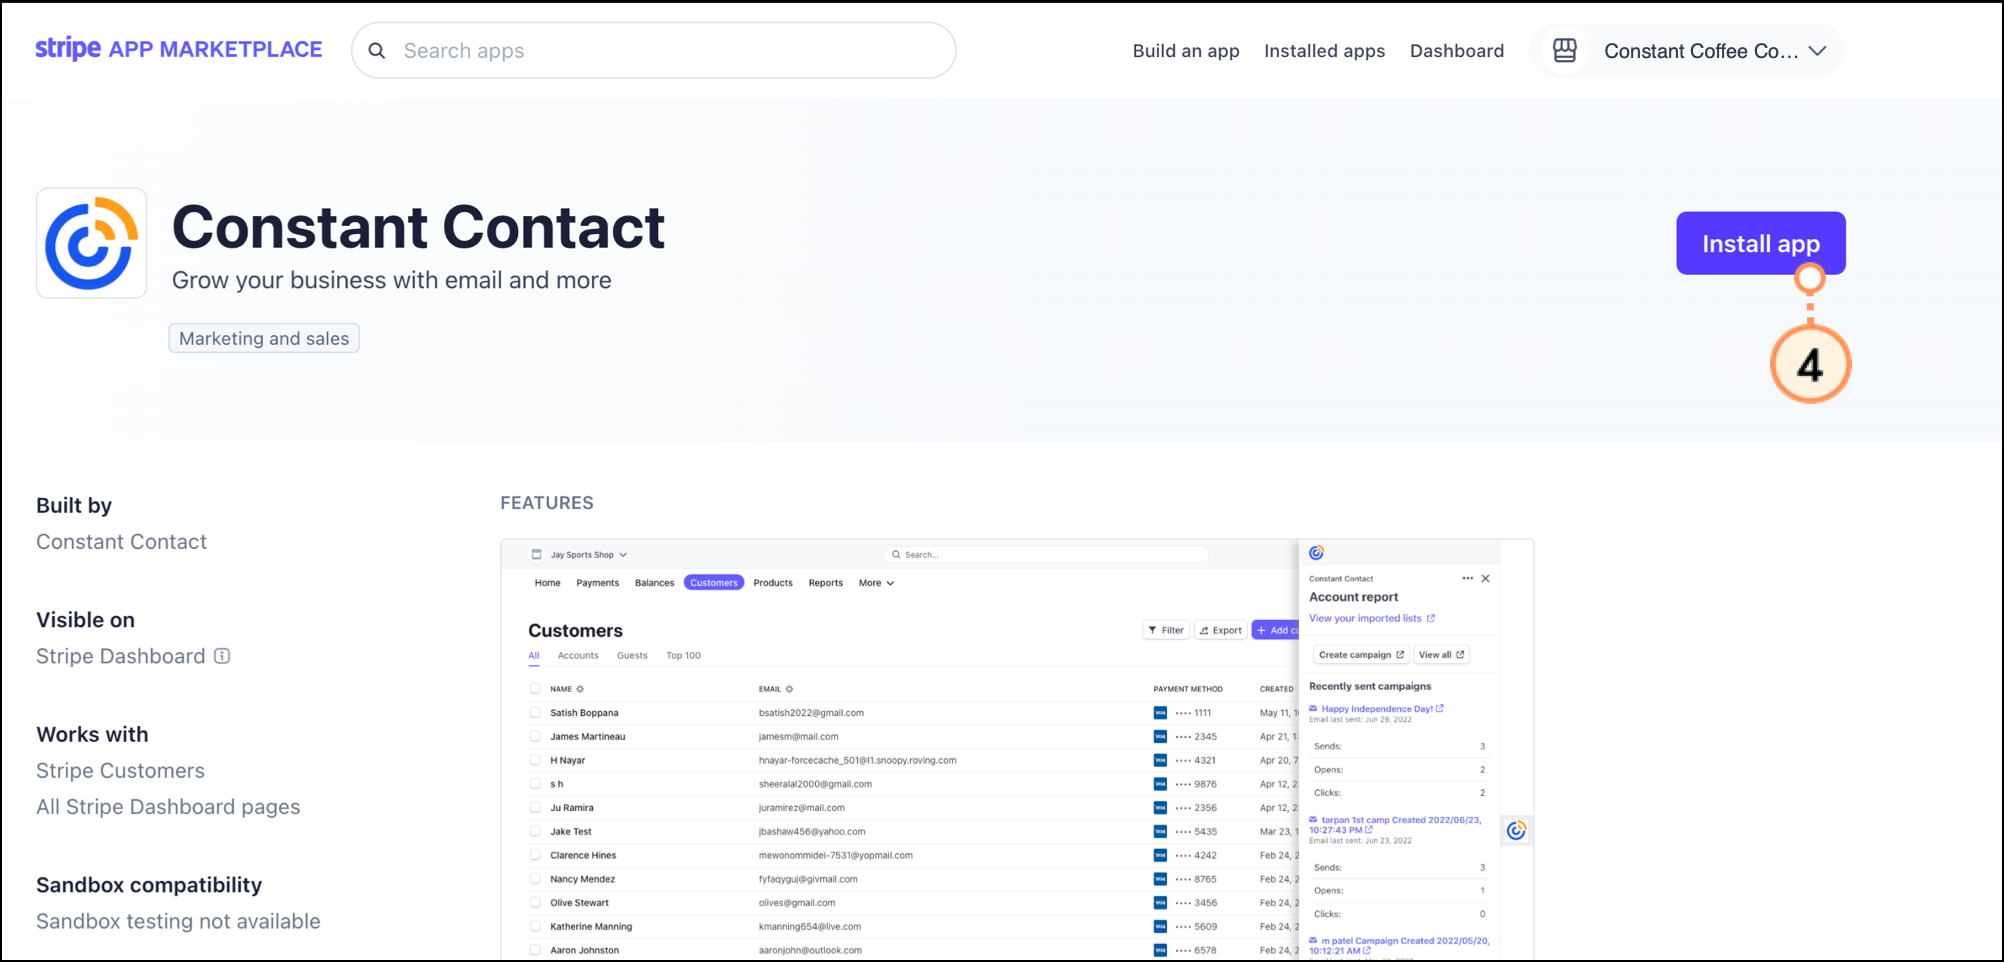The width and height of the screenshot is (2004, 962).
Task: Check the Clarence Hines row checkbox
Action: click(x=535, y=856)
